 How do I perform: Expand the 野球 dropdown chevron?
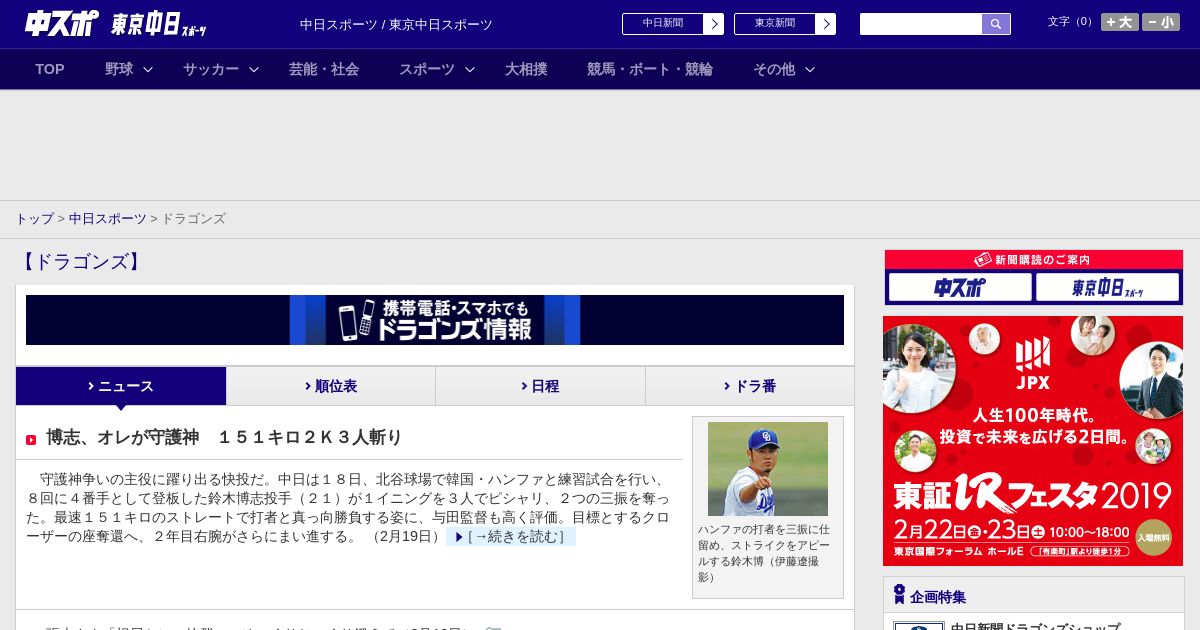tap(148, 69)
